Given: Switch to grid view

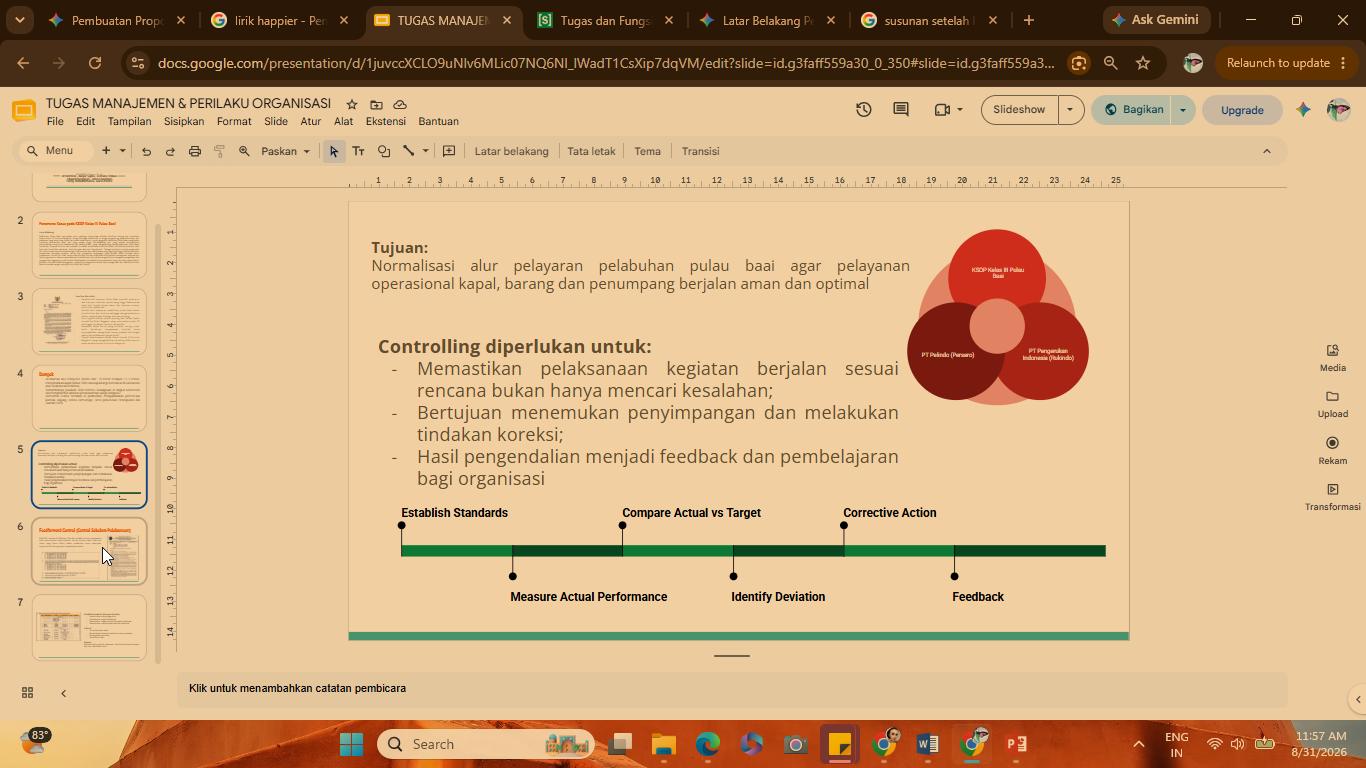Looking at the screenshot, I should point(28,692).
